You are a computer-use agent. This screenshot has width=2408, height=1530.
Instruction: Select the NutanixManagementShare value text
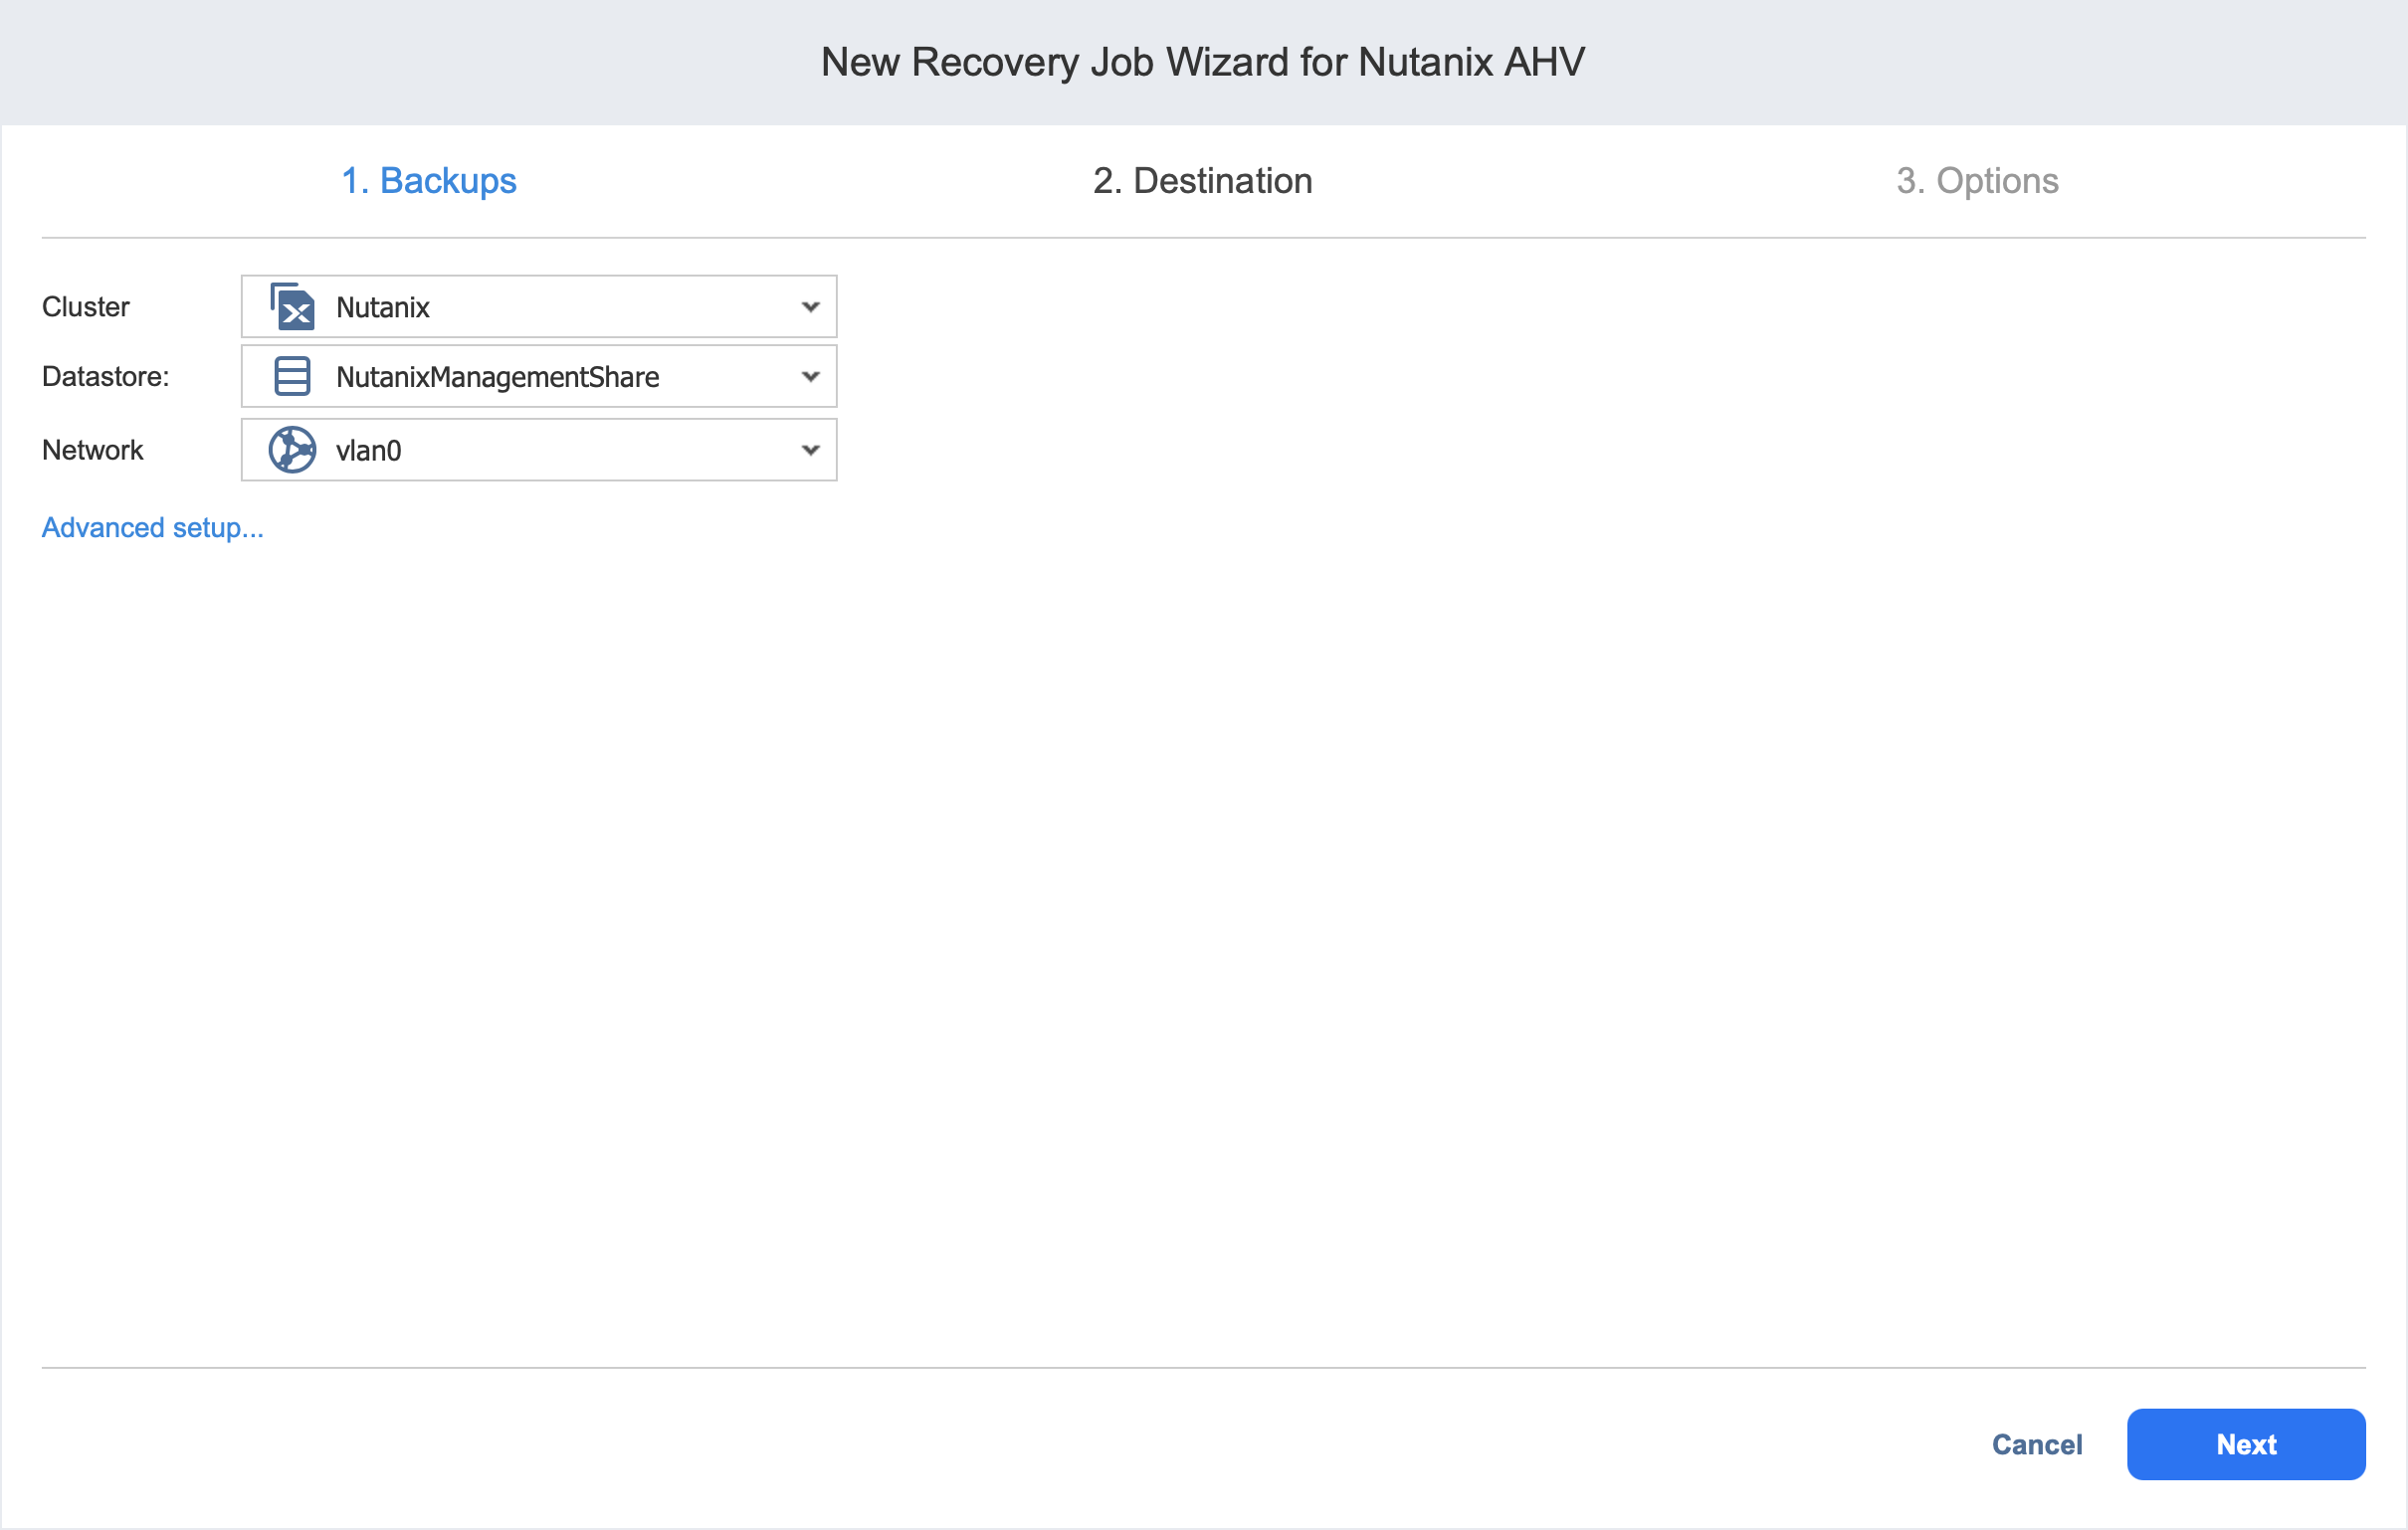click(x=498, y=377)
